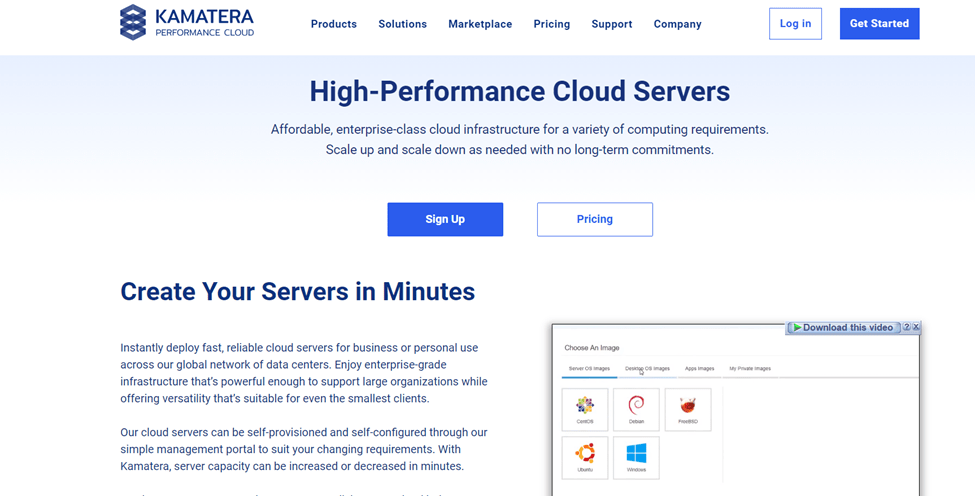Open the Company menu
This screenshot has width=975, height=496.
(x=677, y=24)
